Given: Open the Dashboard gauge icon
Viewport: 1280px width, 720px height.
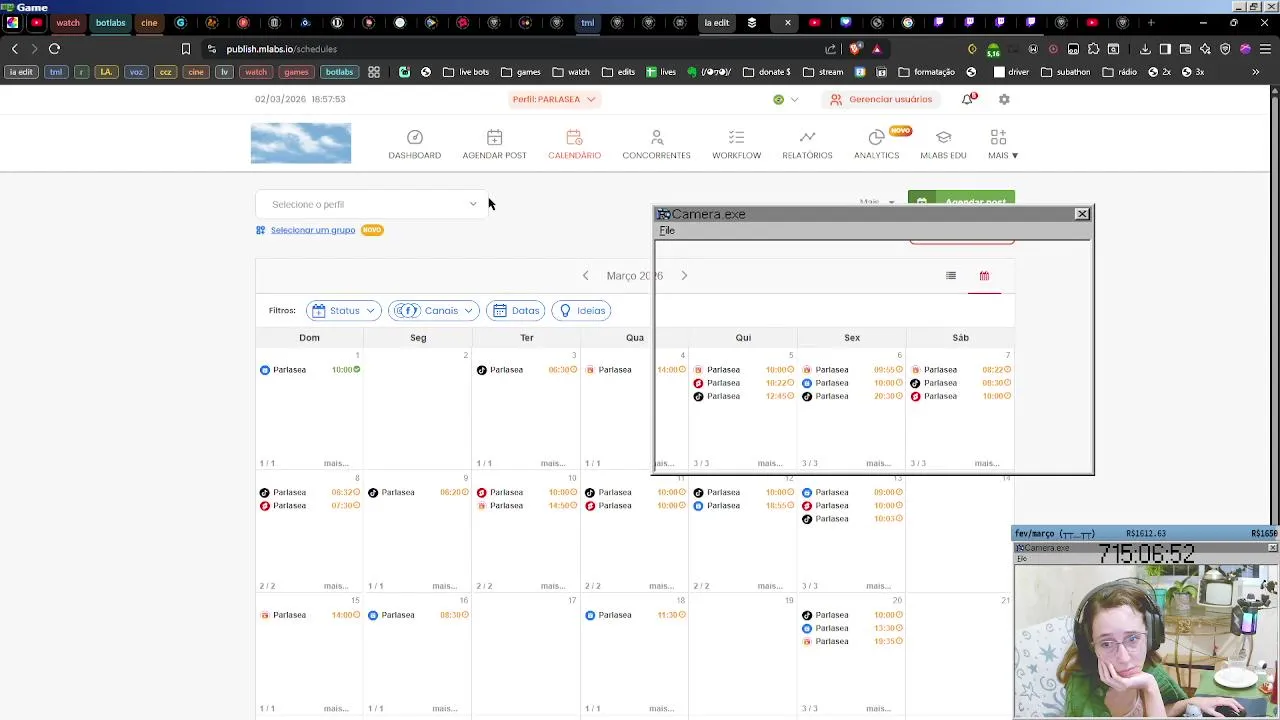Looking at the screenshot, I should tap(415, 137).
